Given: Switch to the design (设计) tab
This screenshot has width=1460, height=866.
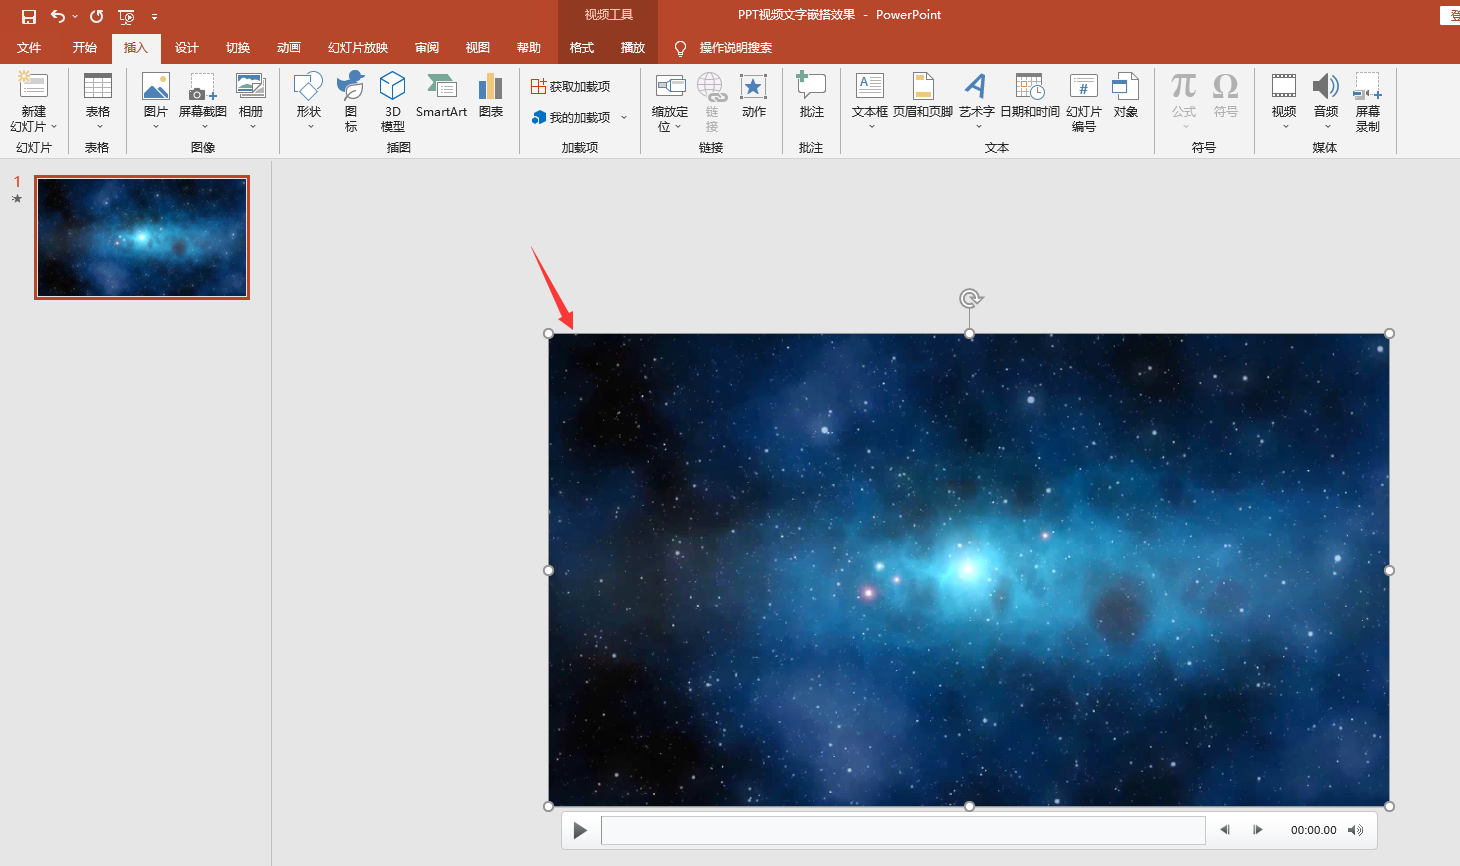Looking at the screenshot, I should click(x=186, y=48).
